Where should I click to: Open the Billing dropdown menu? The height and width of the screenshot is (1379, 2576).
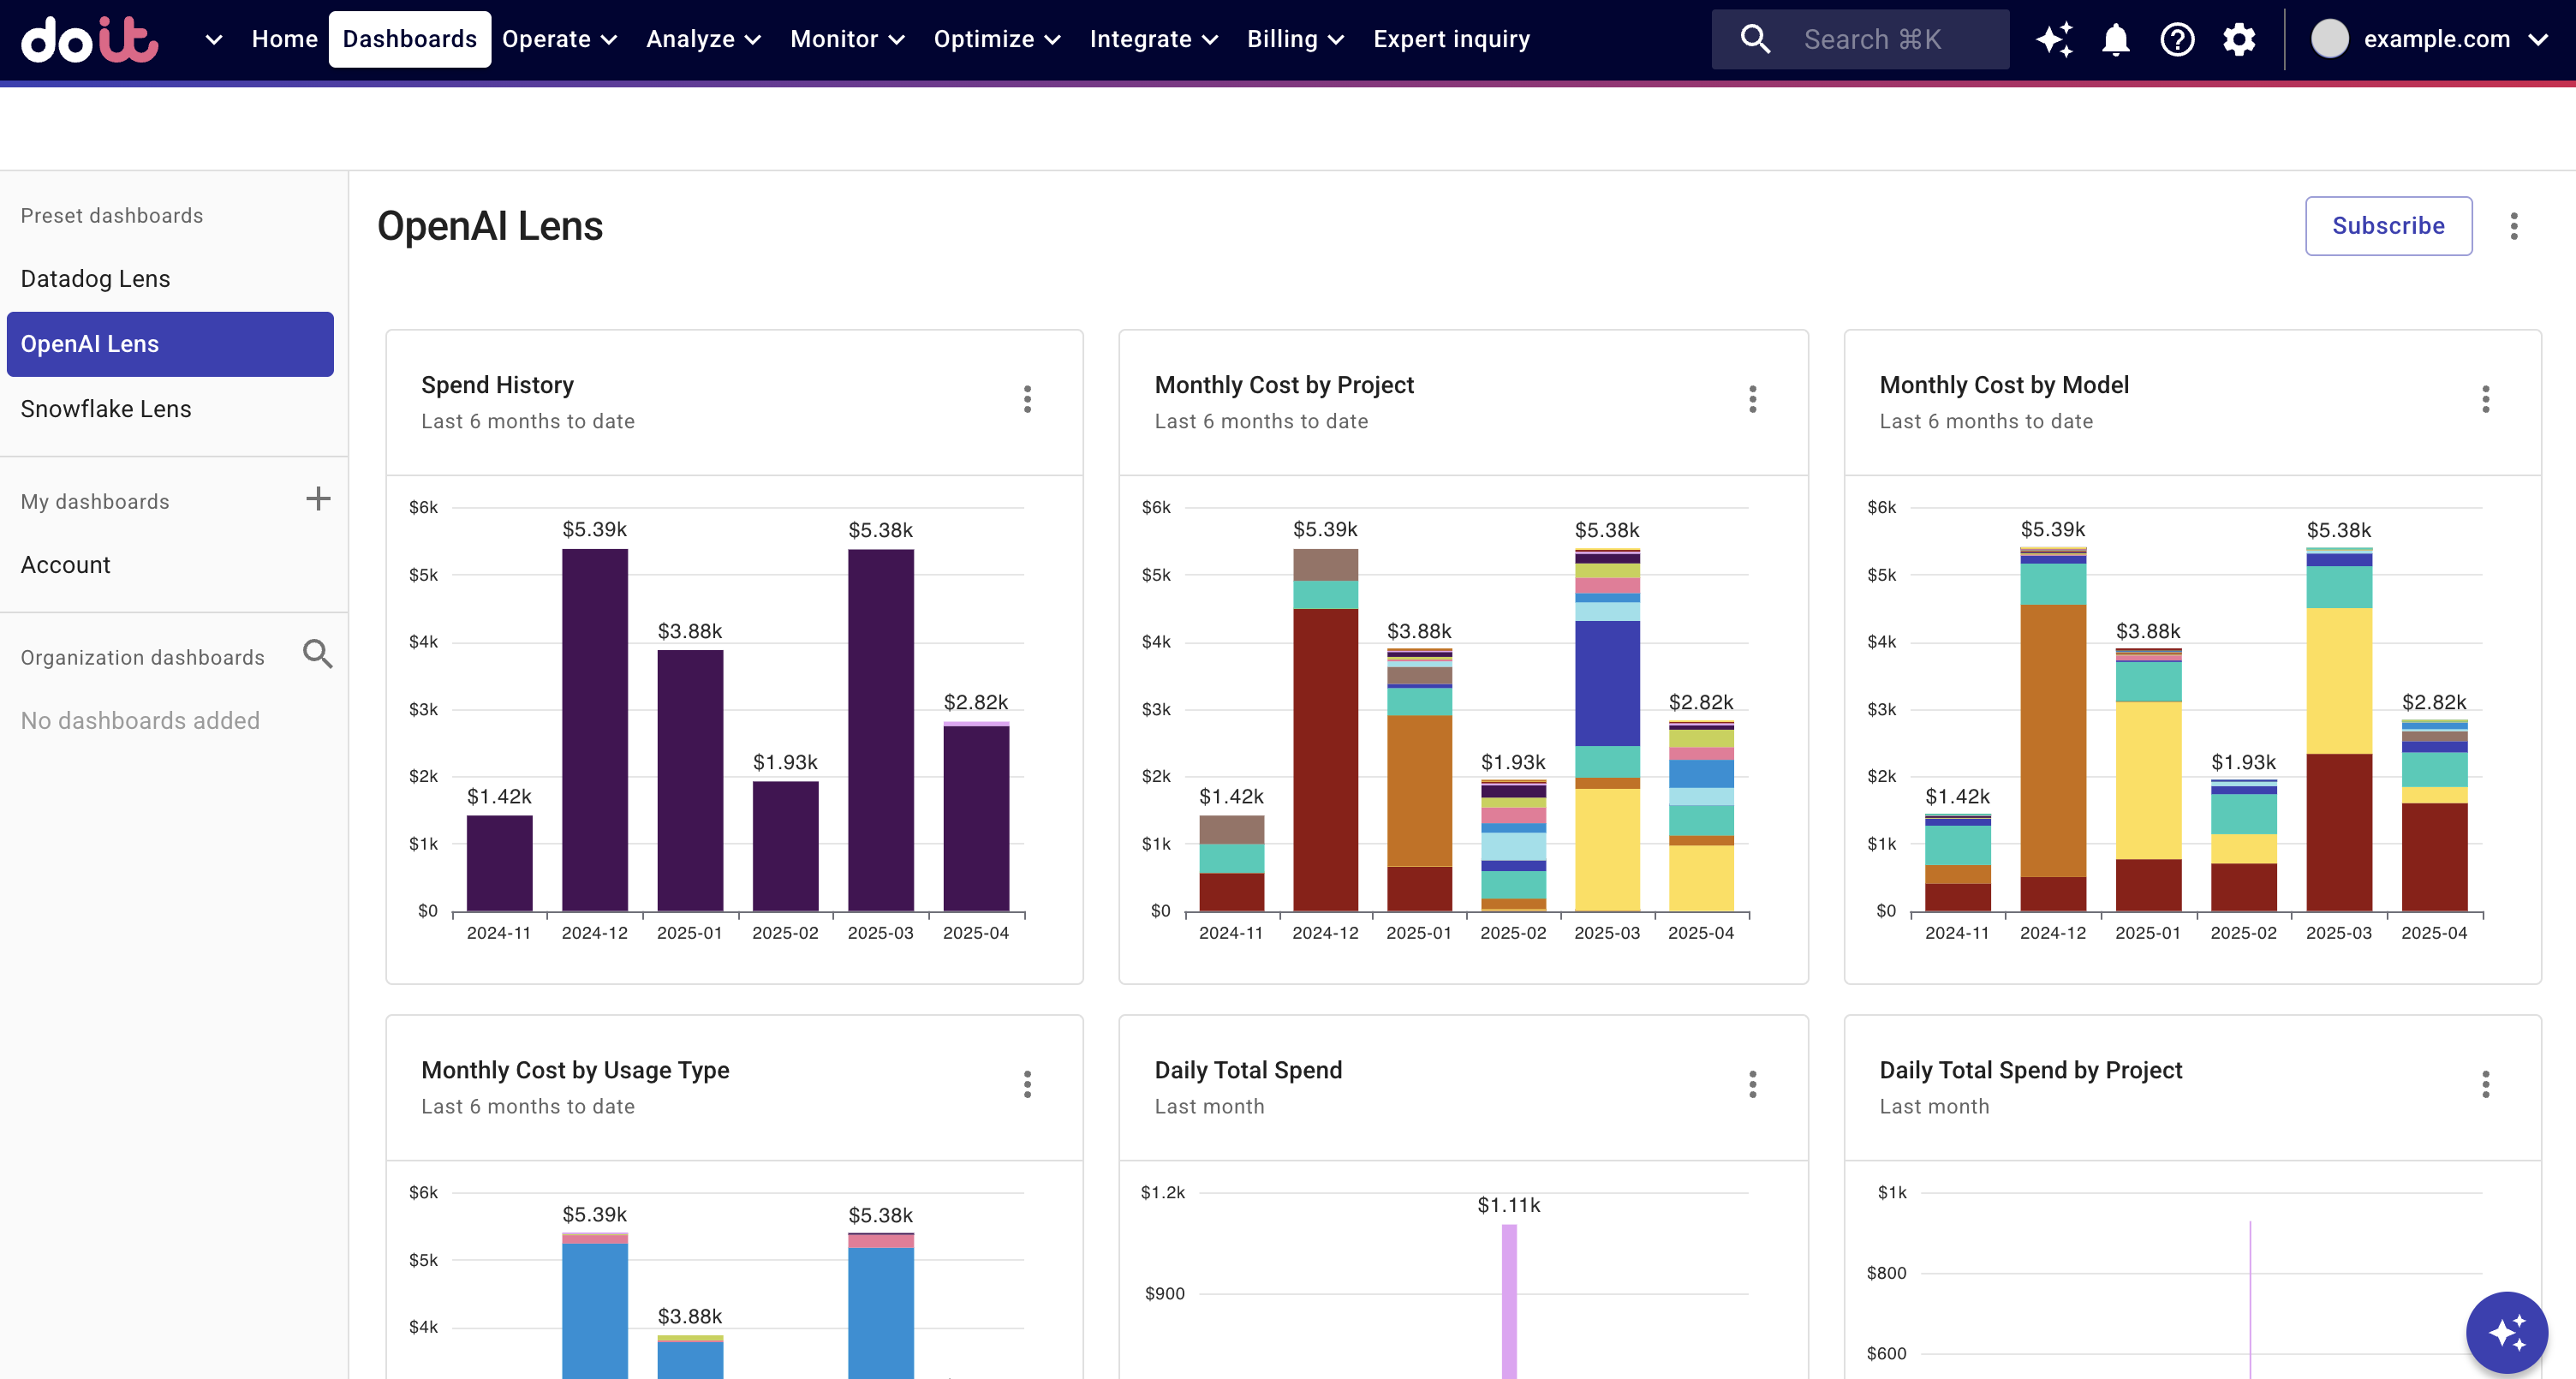click(1295, 39)
